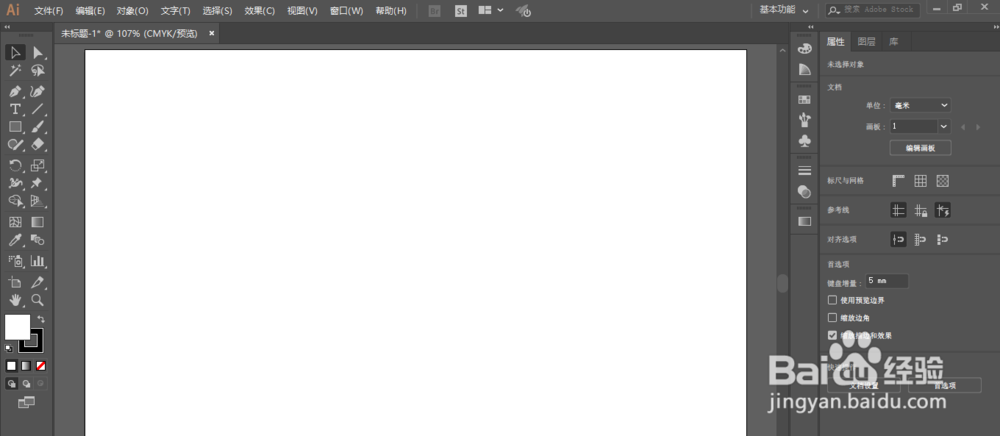Select the Hand tool
Image resolution: width=1000 pixels, height=436 pixels.
(x=15, y=300)
